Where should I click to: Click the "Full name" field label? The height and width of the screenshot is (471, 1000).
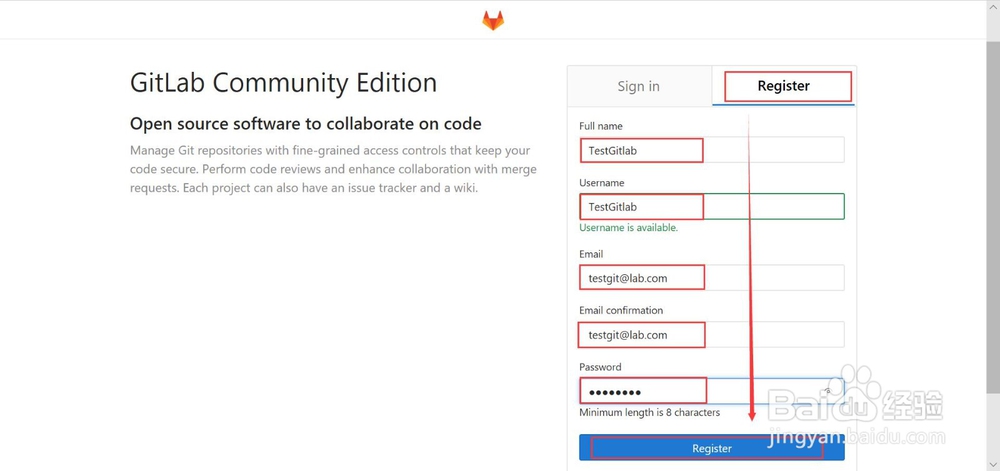tap(601, 126)
